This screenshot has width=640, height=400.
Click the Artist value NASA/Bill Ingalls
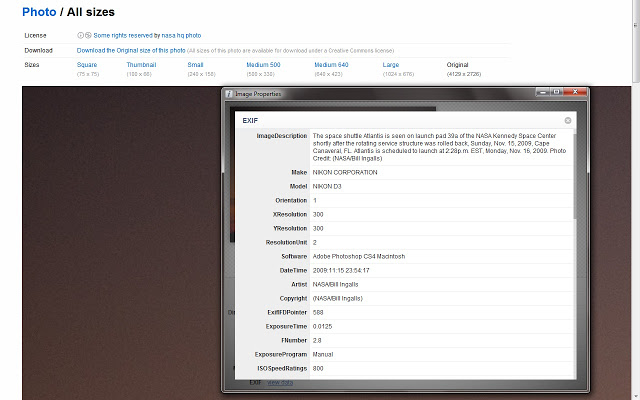click(336, 284)
